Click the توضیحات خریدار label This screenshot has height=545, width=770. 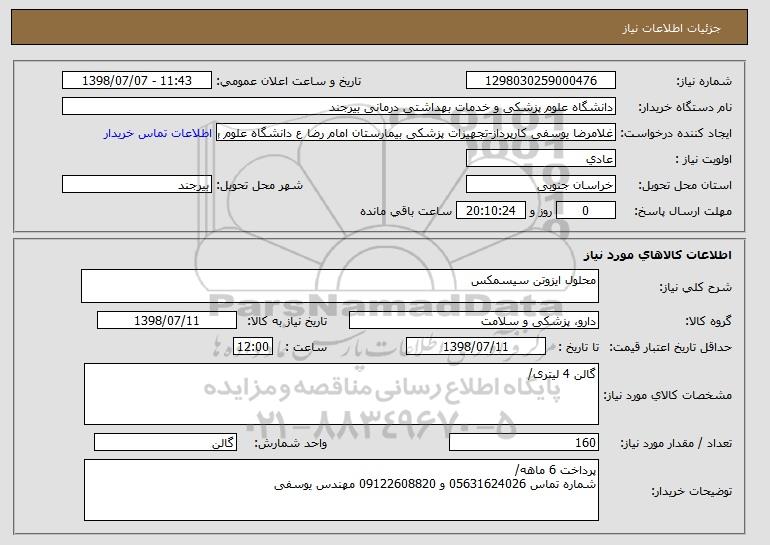[692, 491]
